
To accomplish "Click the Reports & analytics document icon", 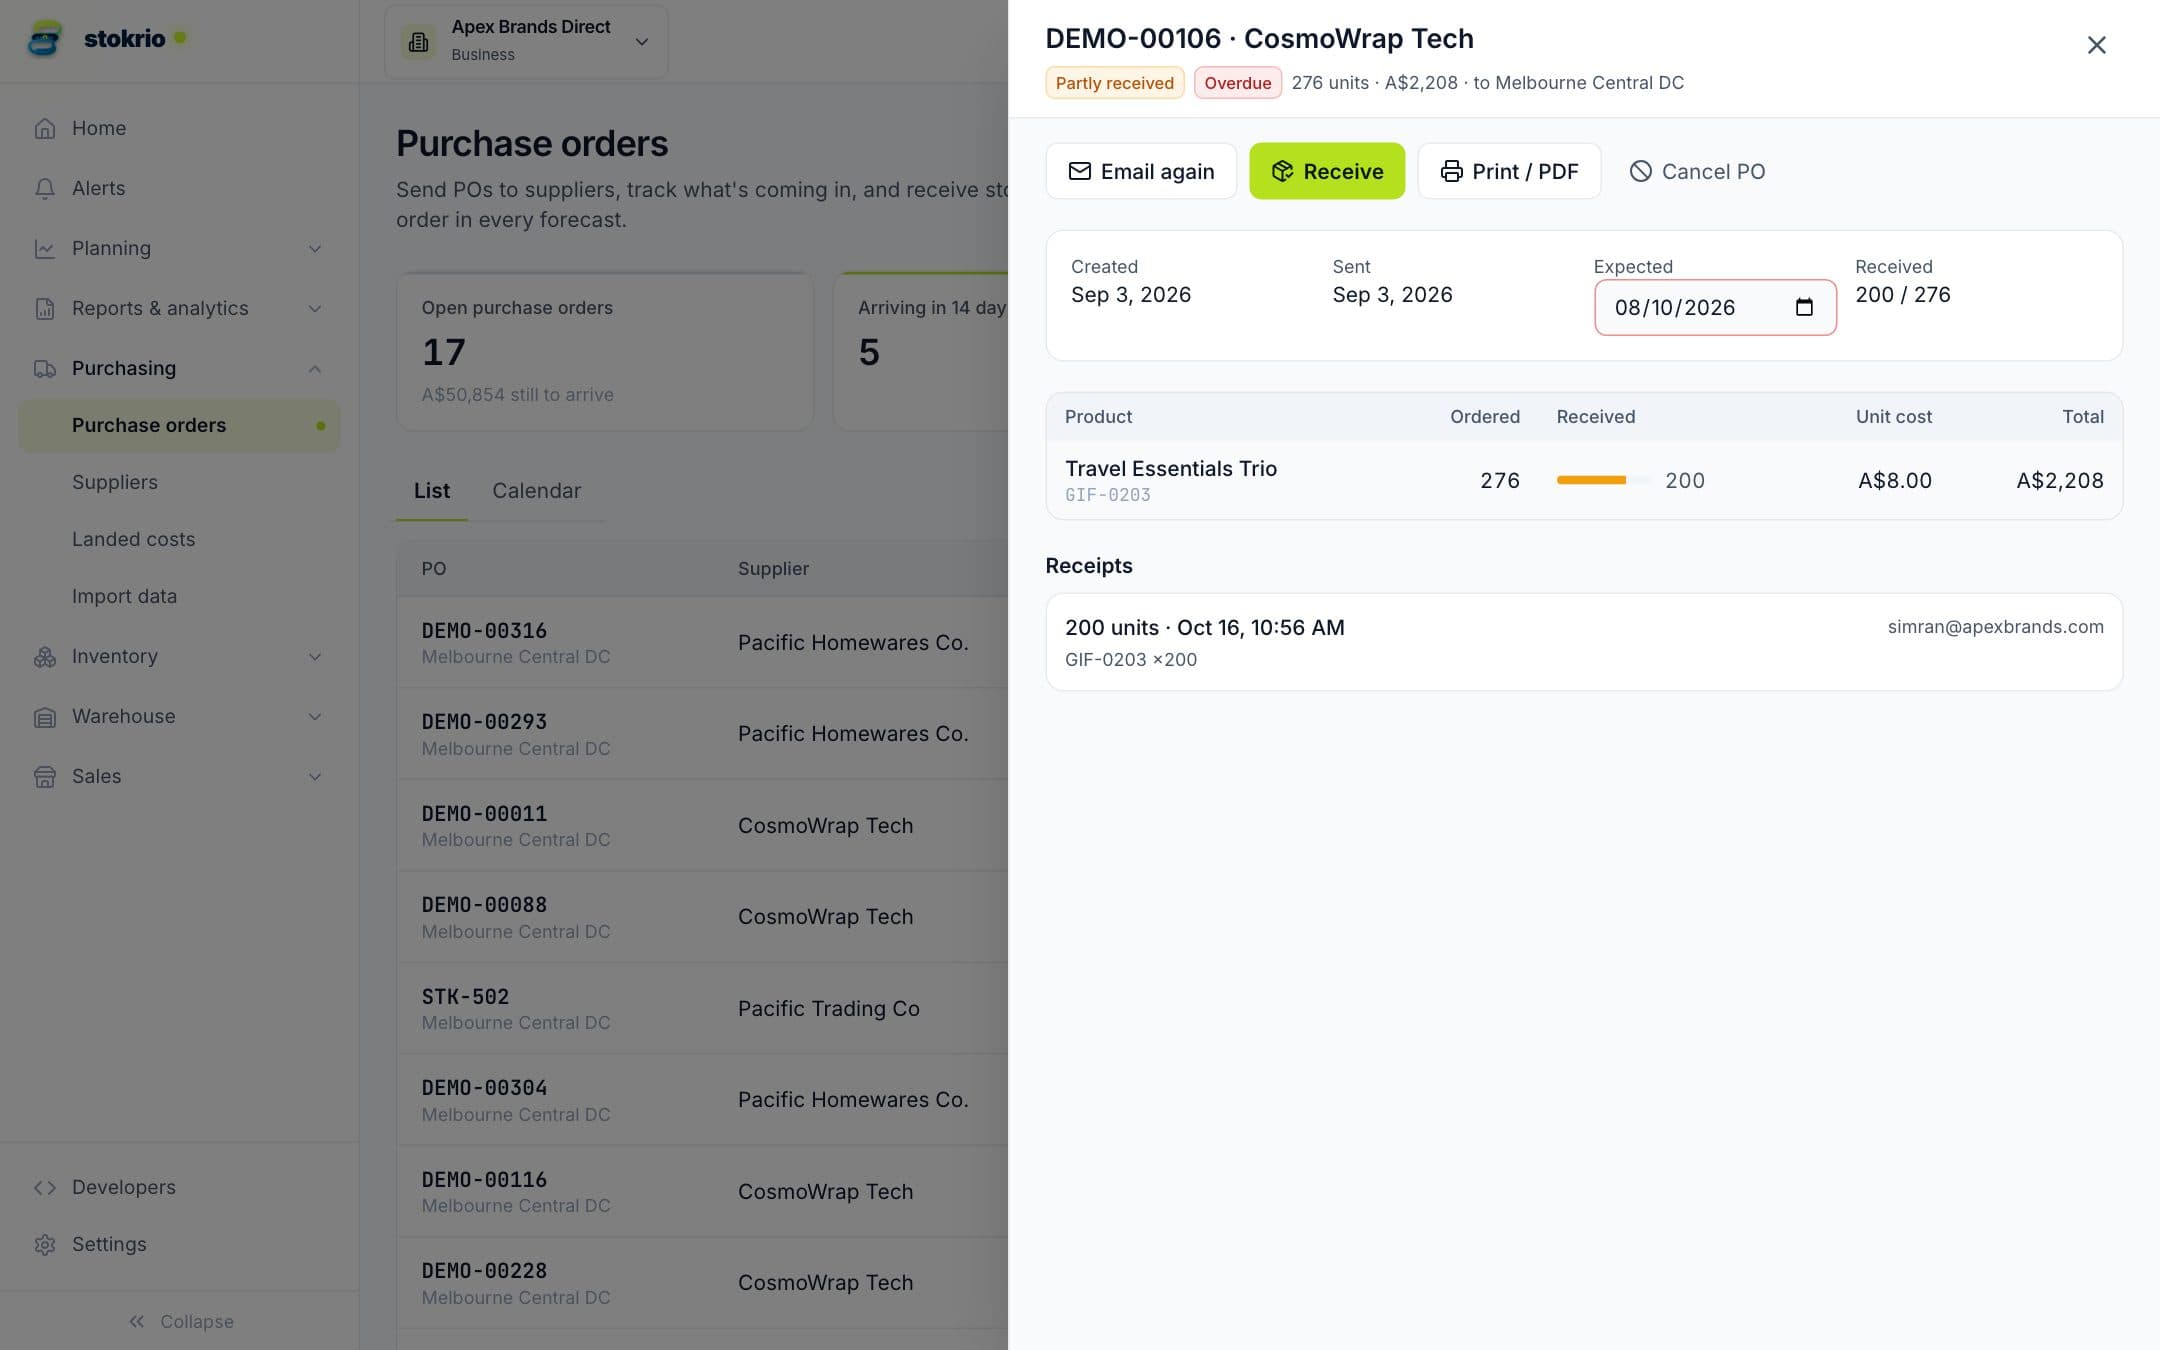I will pos(44,308).
